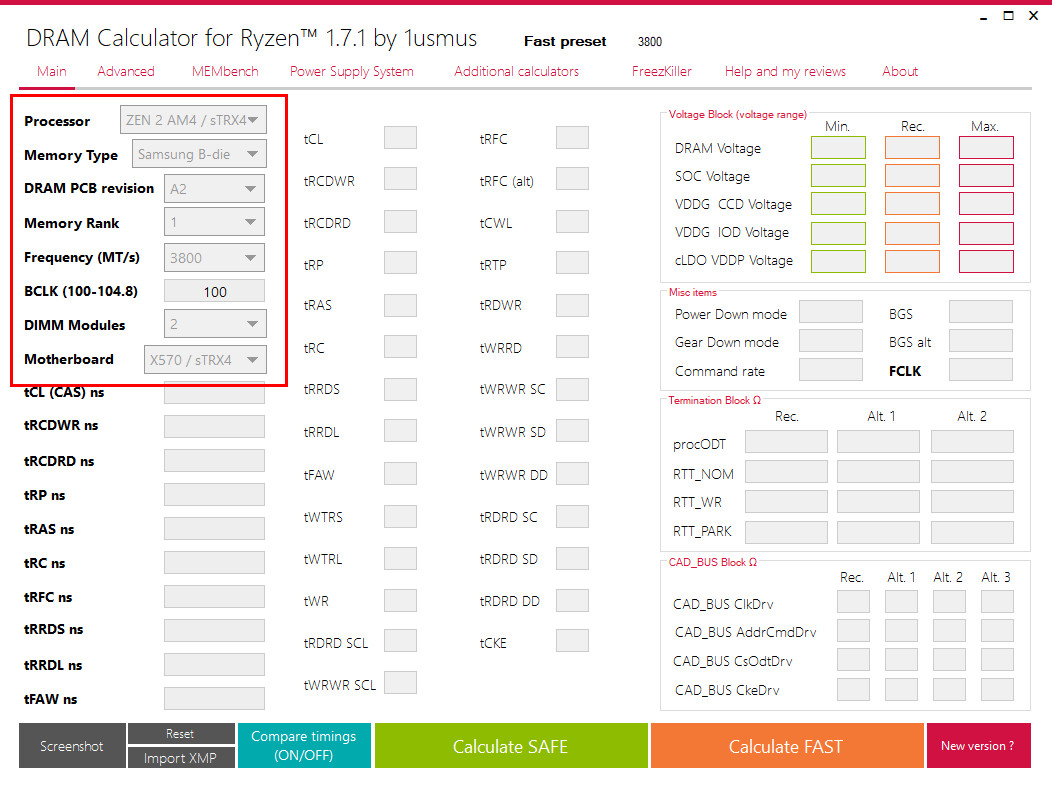The width and height of the screenshot is (1052, 790).
Task: Click the Gear Down mode field
Action: pyautogui.click(x=831, y=341)
